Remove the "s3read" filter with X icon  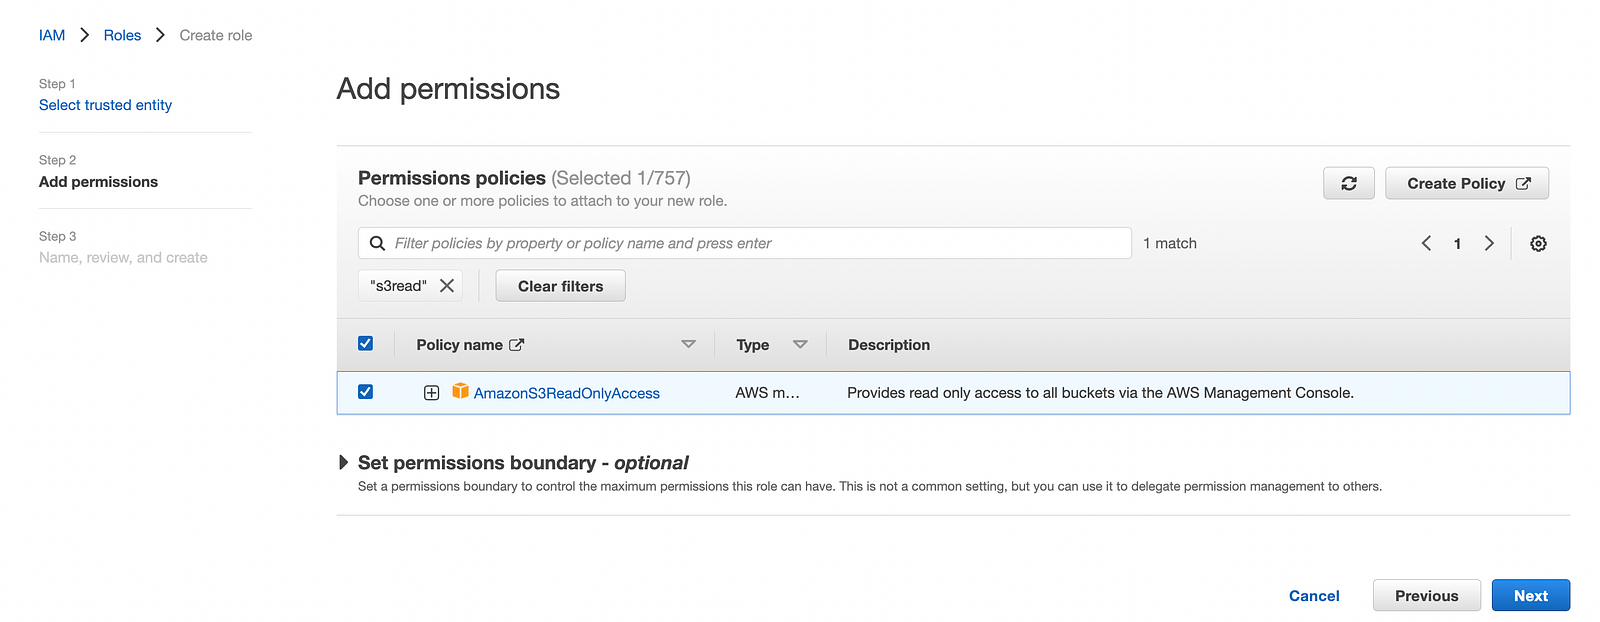pyautogui.click(x=447, y=286)
